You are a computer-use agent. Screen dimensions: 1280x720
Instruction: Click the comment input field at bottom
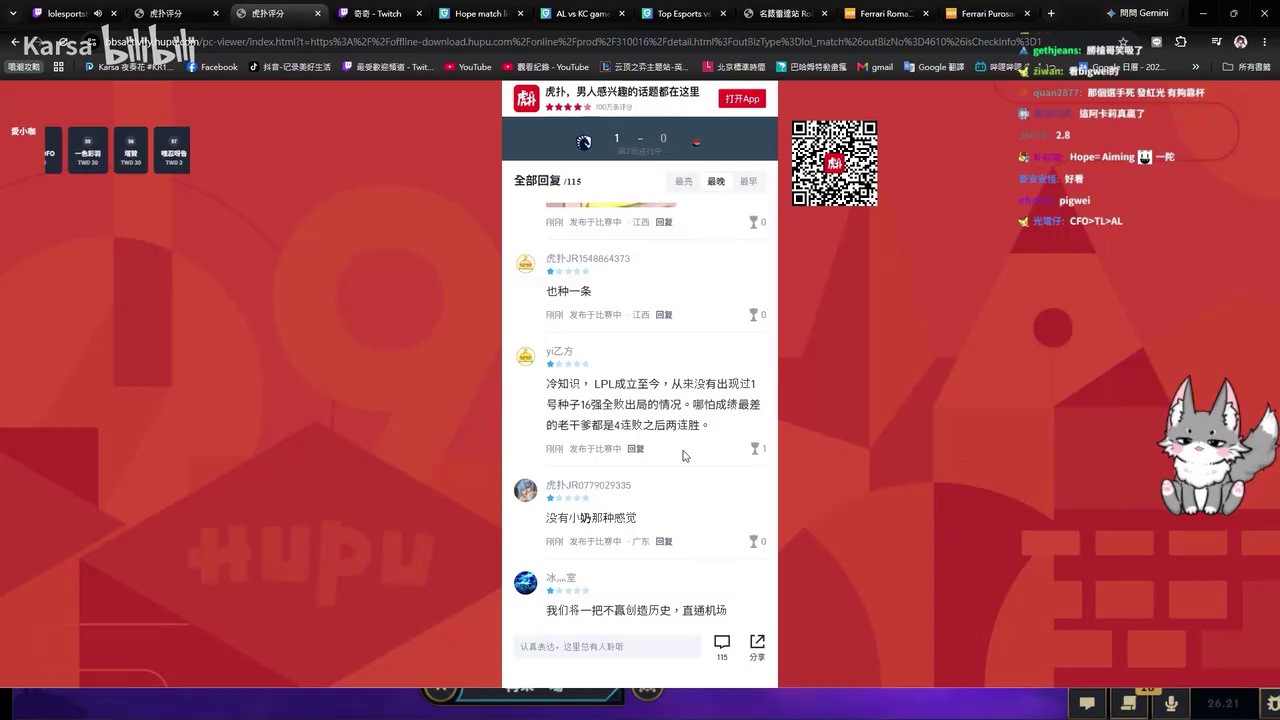[607, 647]
